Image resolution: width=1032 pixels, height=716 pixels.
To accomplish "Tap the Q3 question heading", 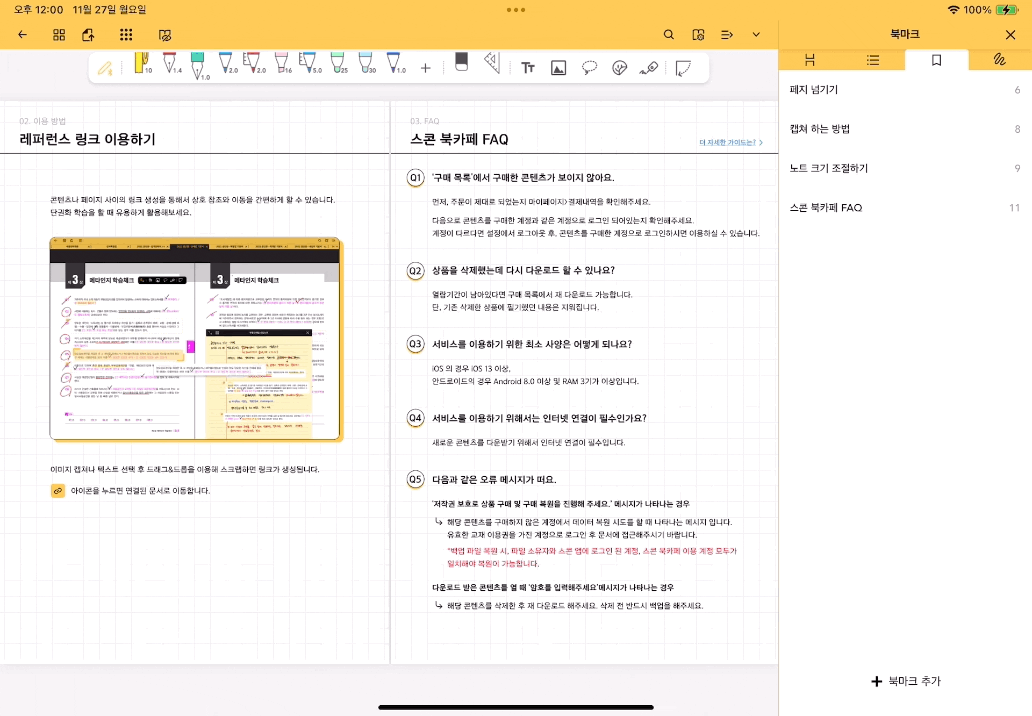I will (532, 344).
